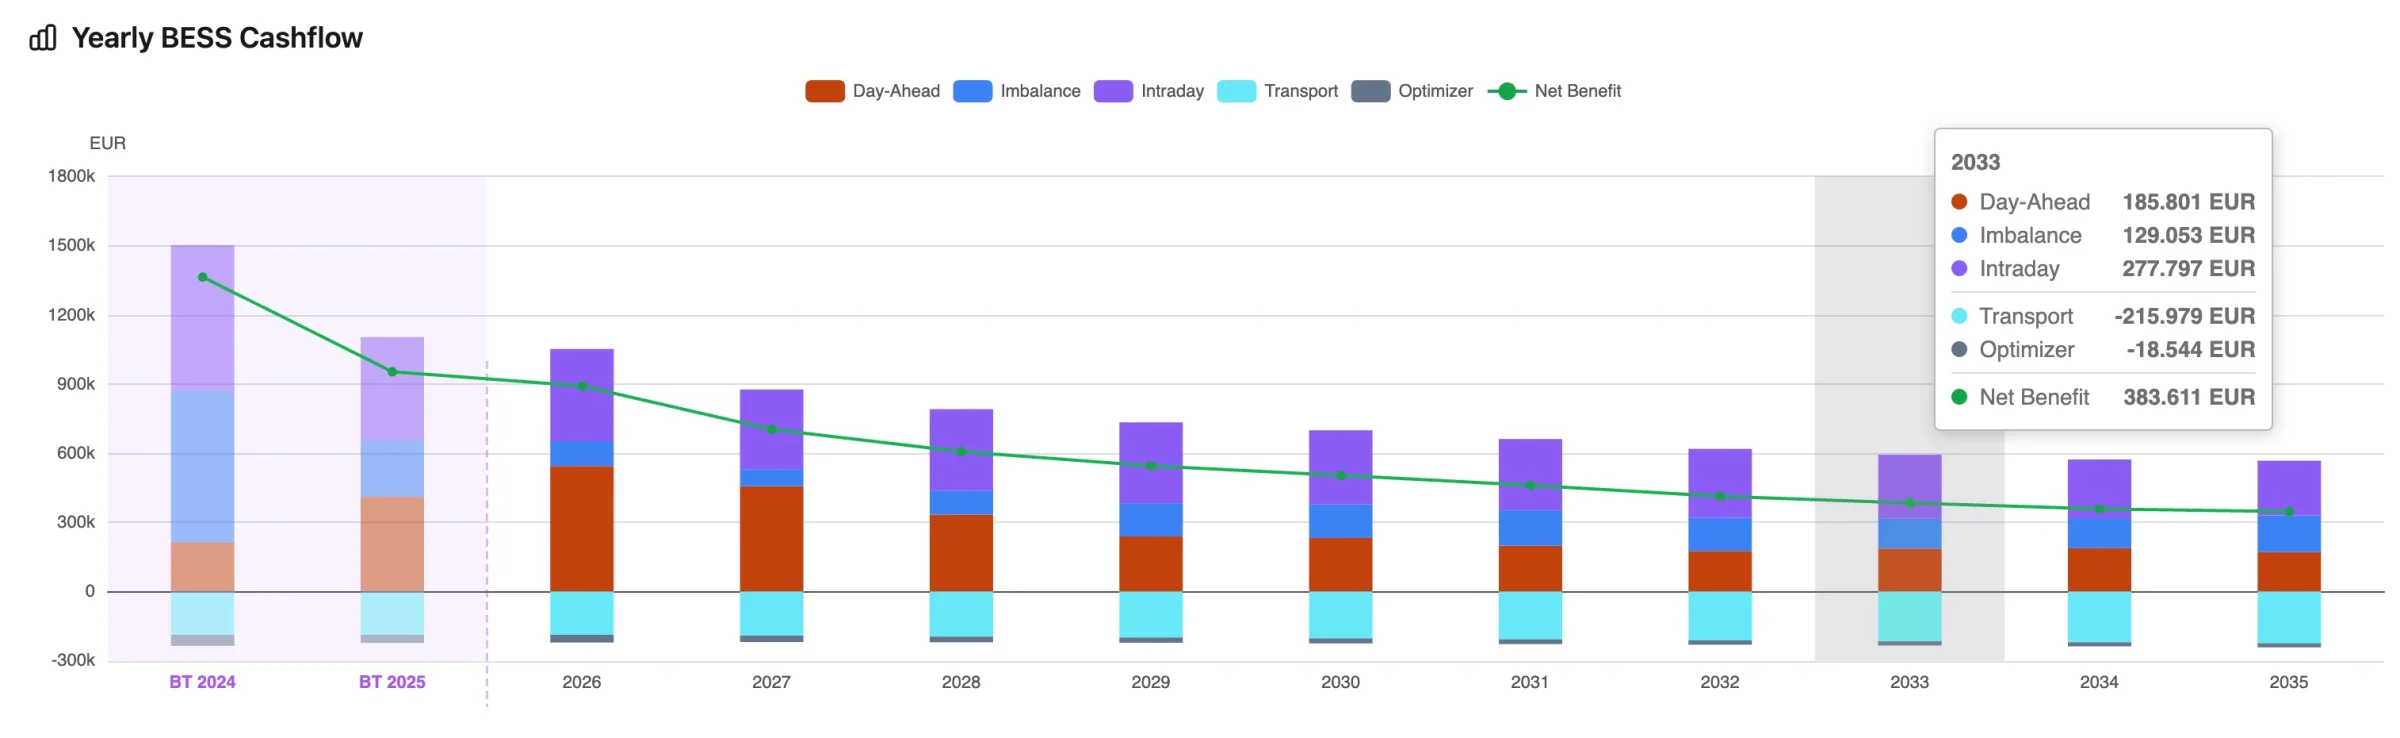
Task: Click tooltip value 129.053 EUR
Action: click(2189, 235)
